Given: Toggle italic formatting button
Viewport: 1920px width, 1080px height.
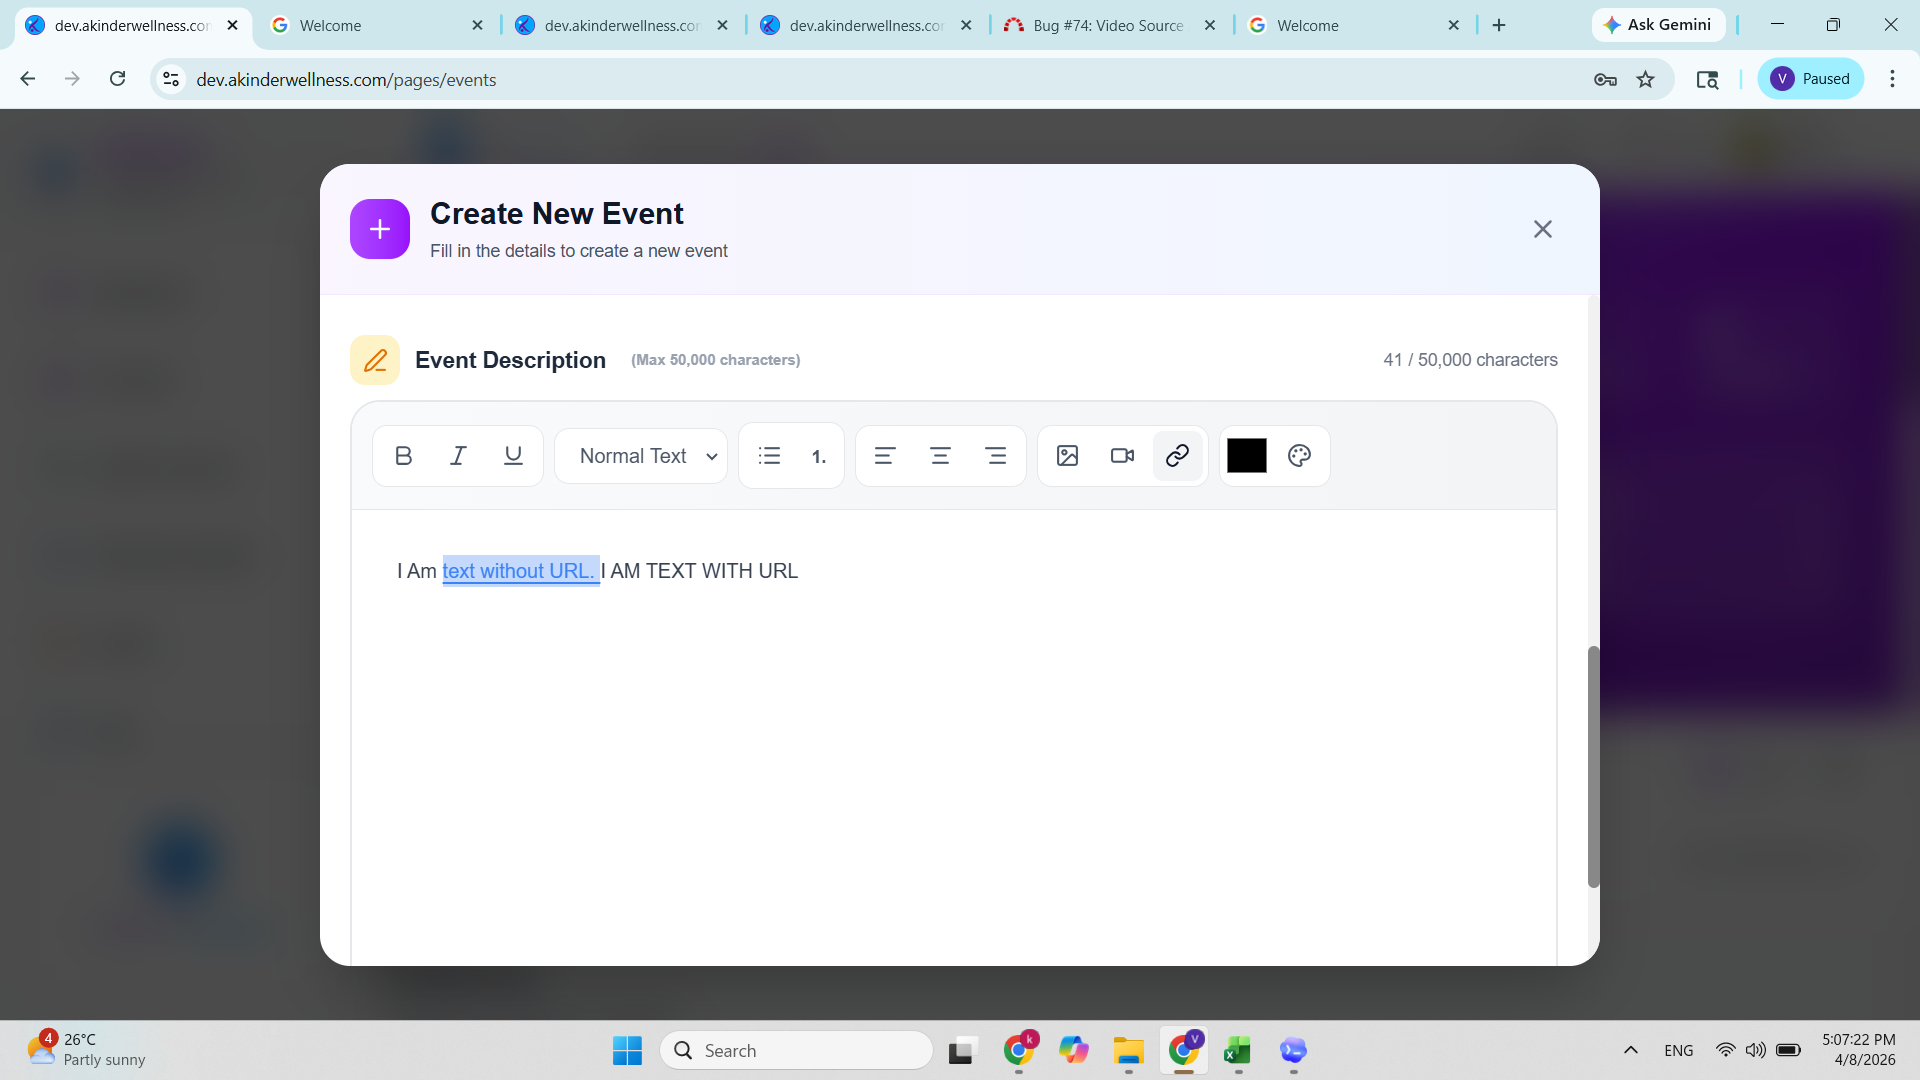Looking at the screenshot, I should coord(458,456).
